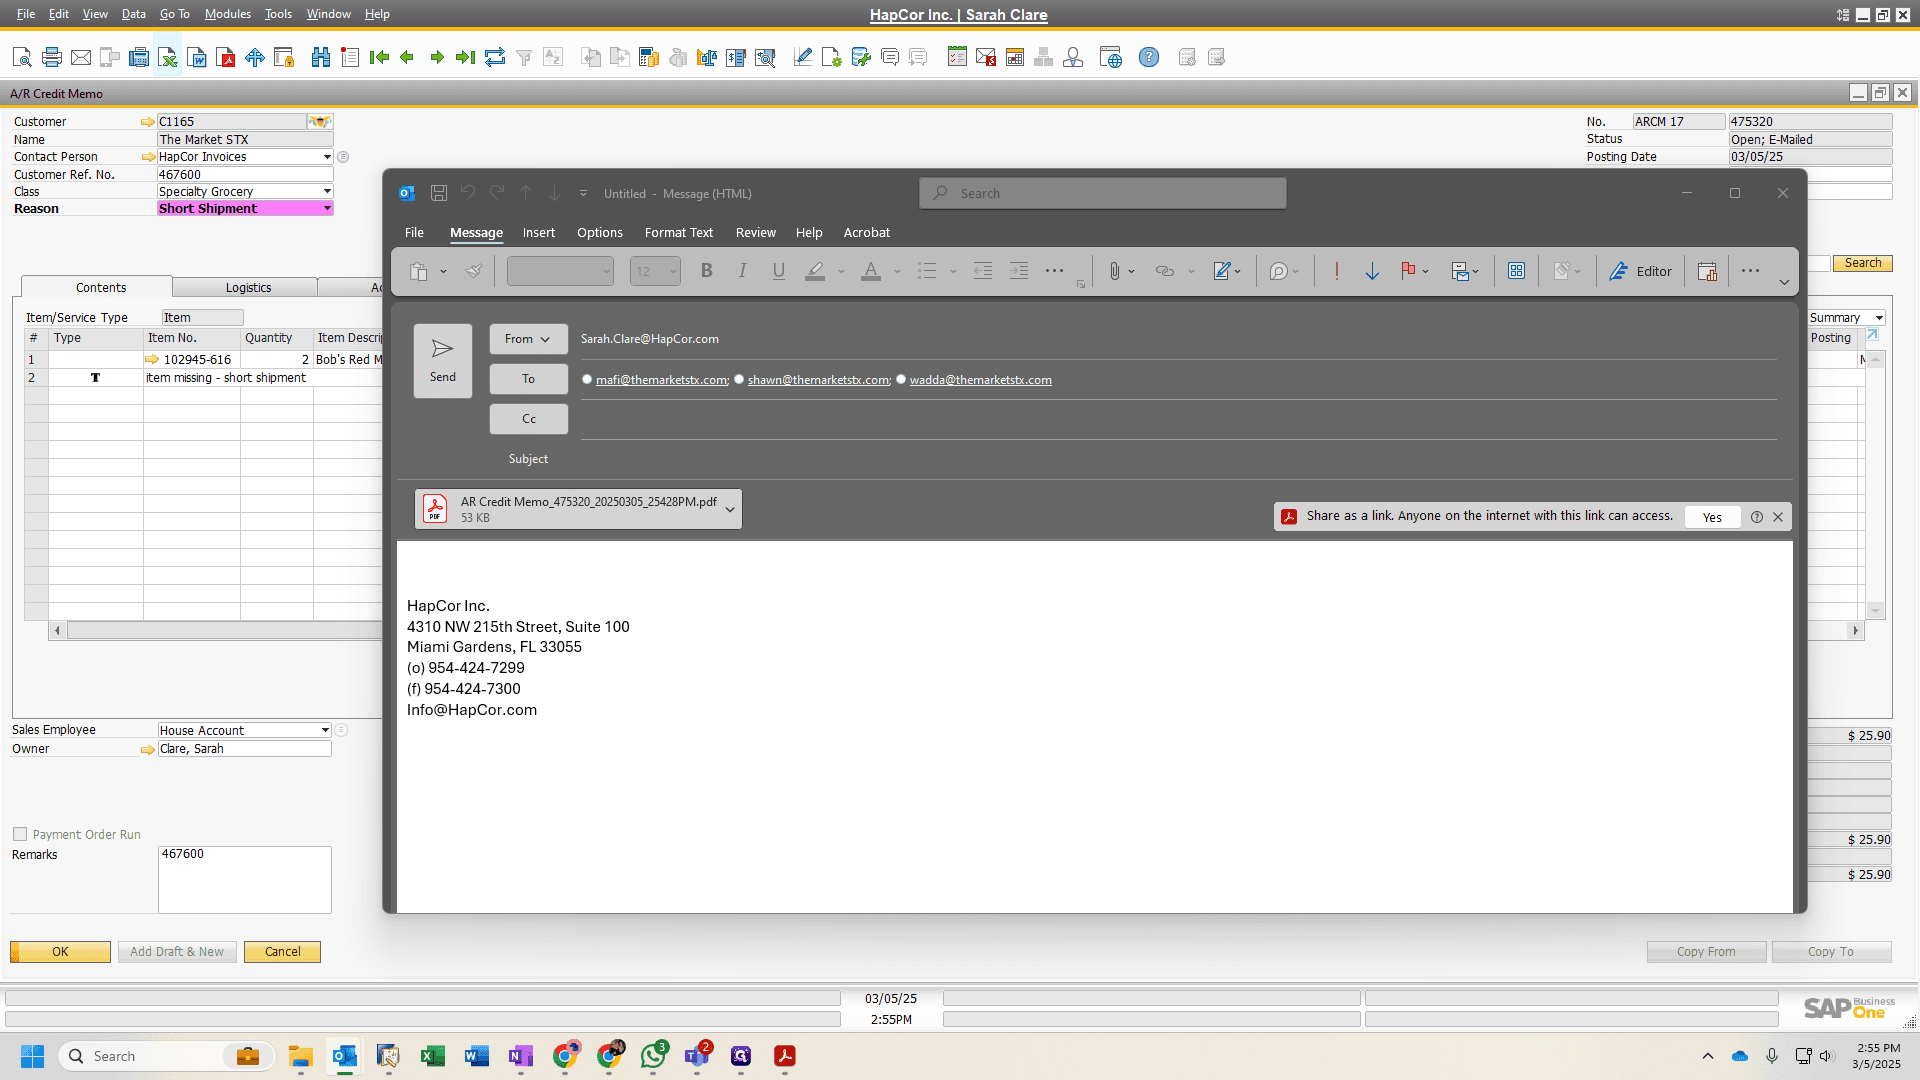Click the Bold formatting icon
The width and height of the screenshot is (1920, 1080).
tap(707, 271)
